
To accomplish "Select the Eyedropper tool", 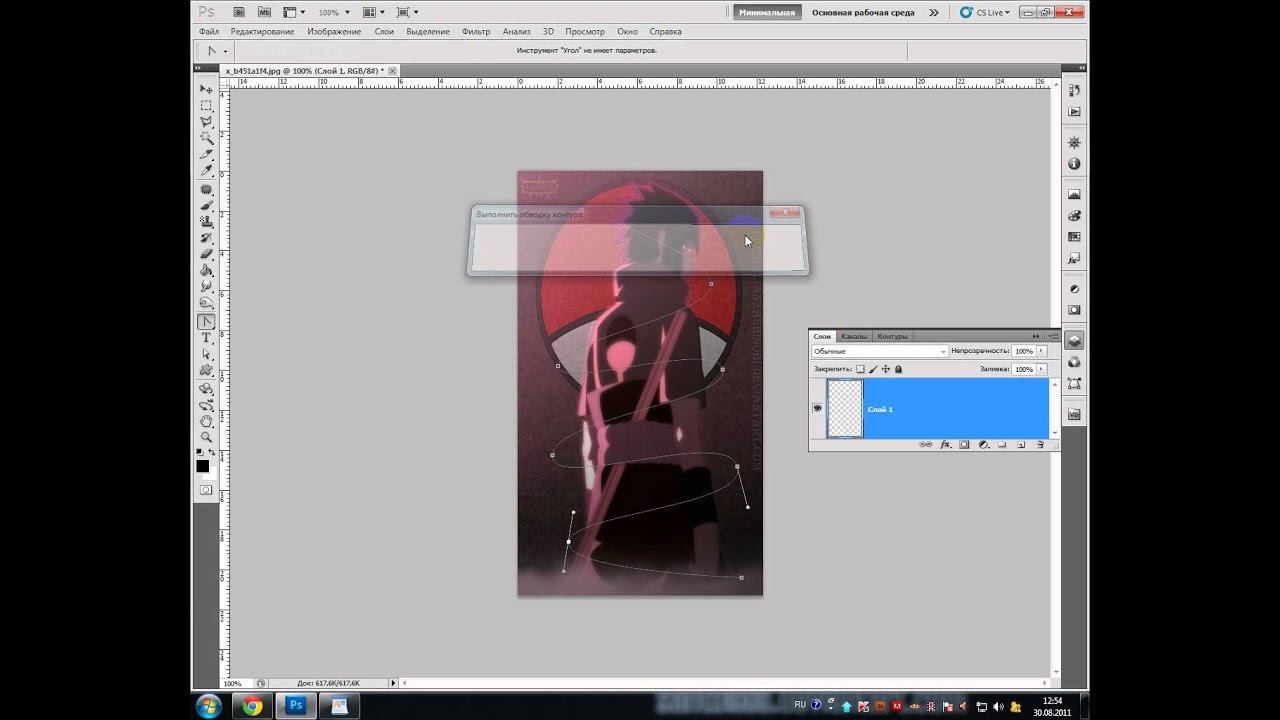I will coord(206,171).
